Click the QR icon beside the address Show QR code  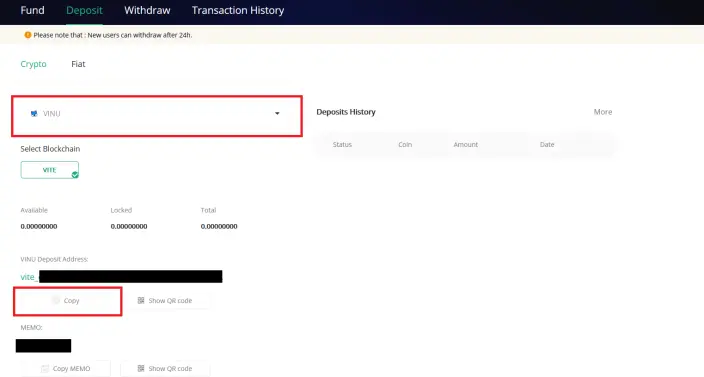(x=141, y=301)
